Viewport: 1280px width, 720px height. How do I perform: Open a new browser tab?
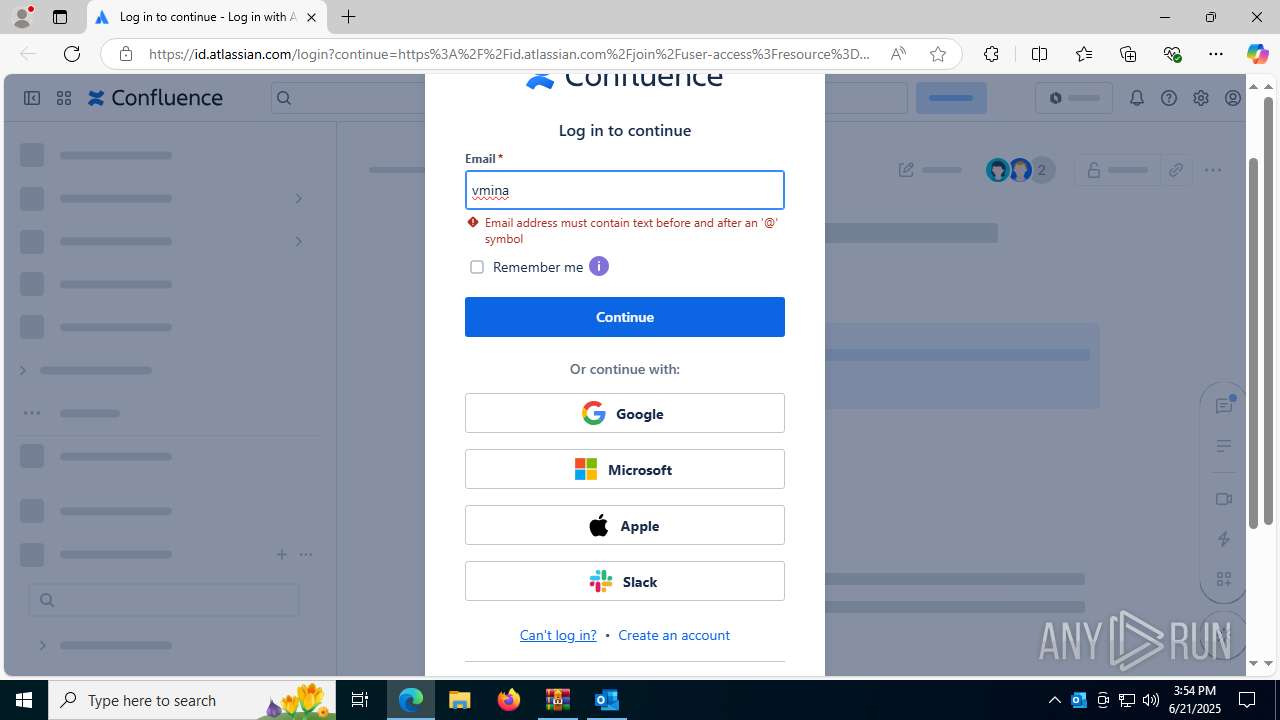coord(348,17)
